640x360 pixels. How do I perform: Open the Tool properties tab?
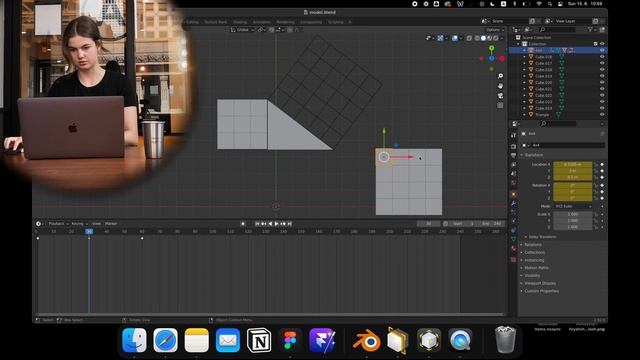point(513,136)
